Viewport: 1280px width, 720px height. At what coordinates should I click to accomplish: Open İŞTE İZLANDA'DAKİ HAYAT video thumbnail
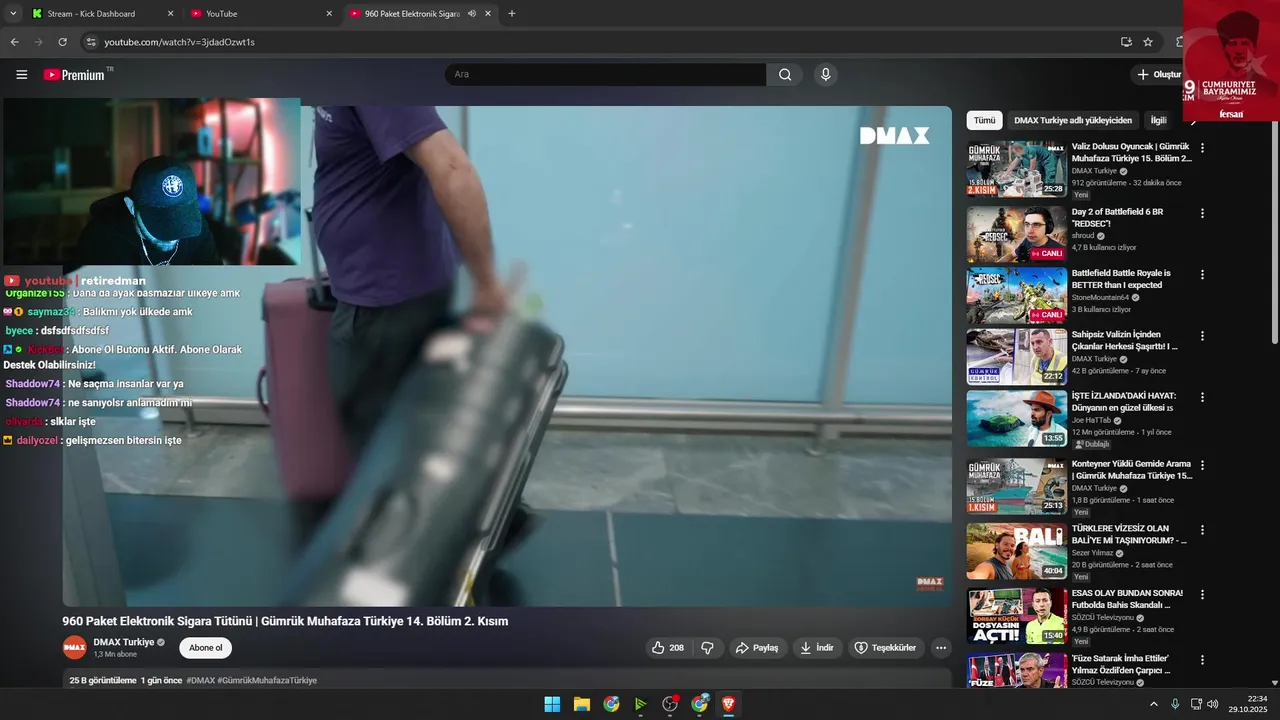coord(1016,418)
